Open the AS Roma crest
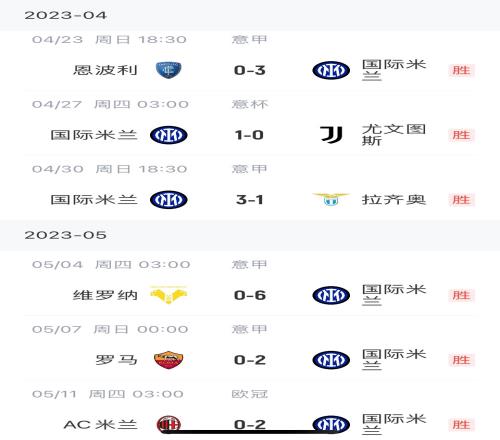Viewport: 500px width, 440px height. (x=169, y=360)
